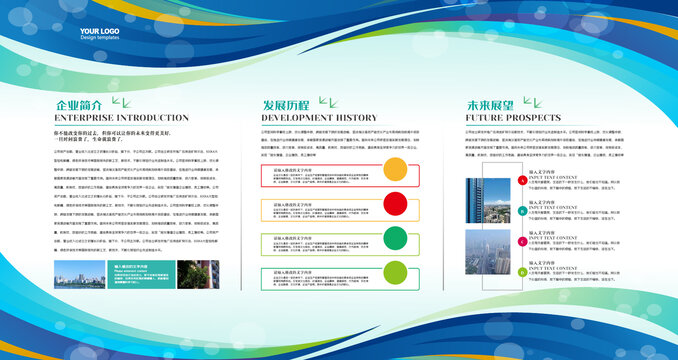
Task: Select the red circle in Development History
Action: [x=395, y=204]
